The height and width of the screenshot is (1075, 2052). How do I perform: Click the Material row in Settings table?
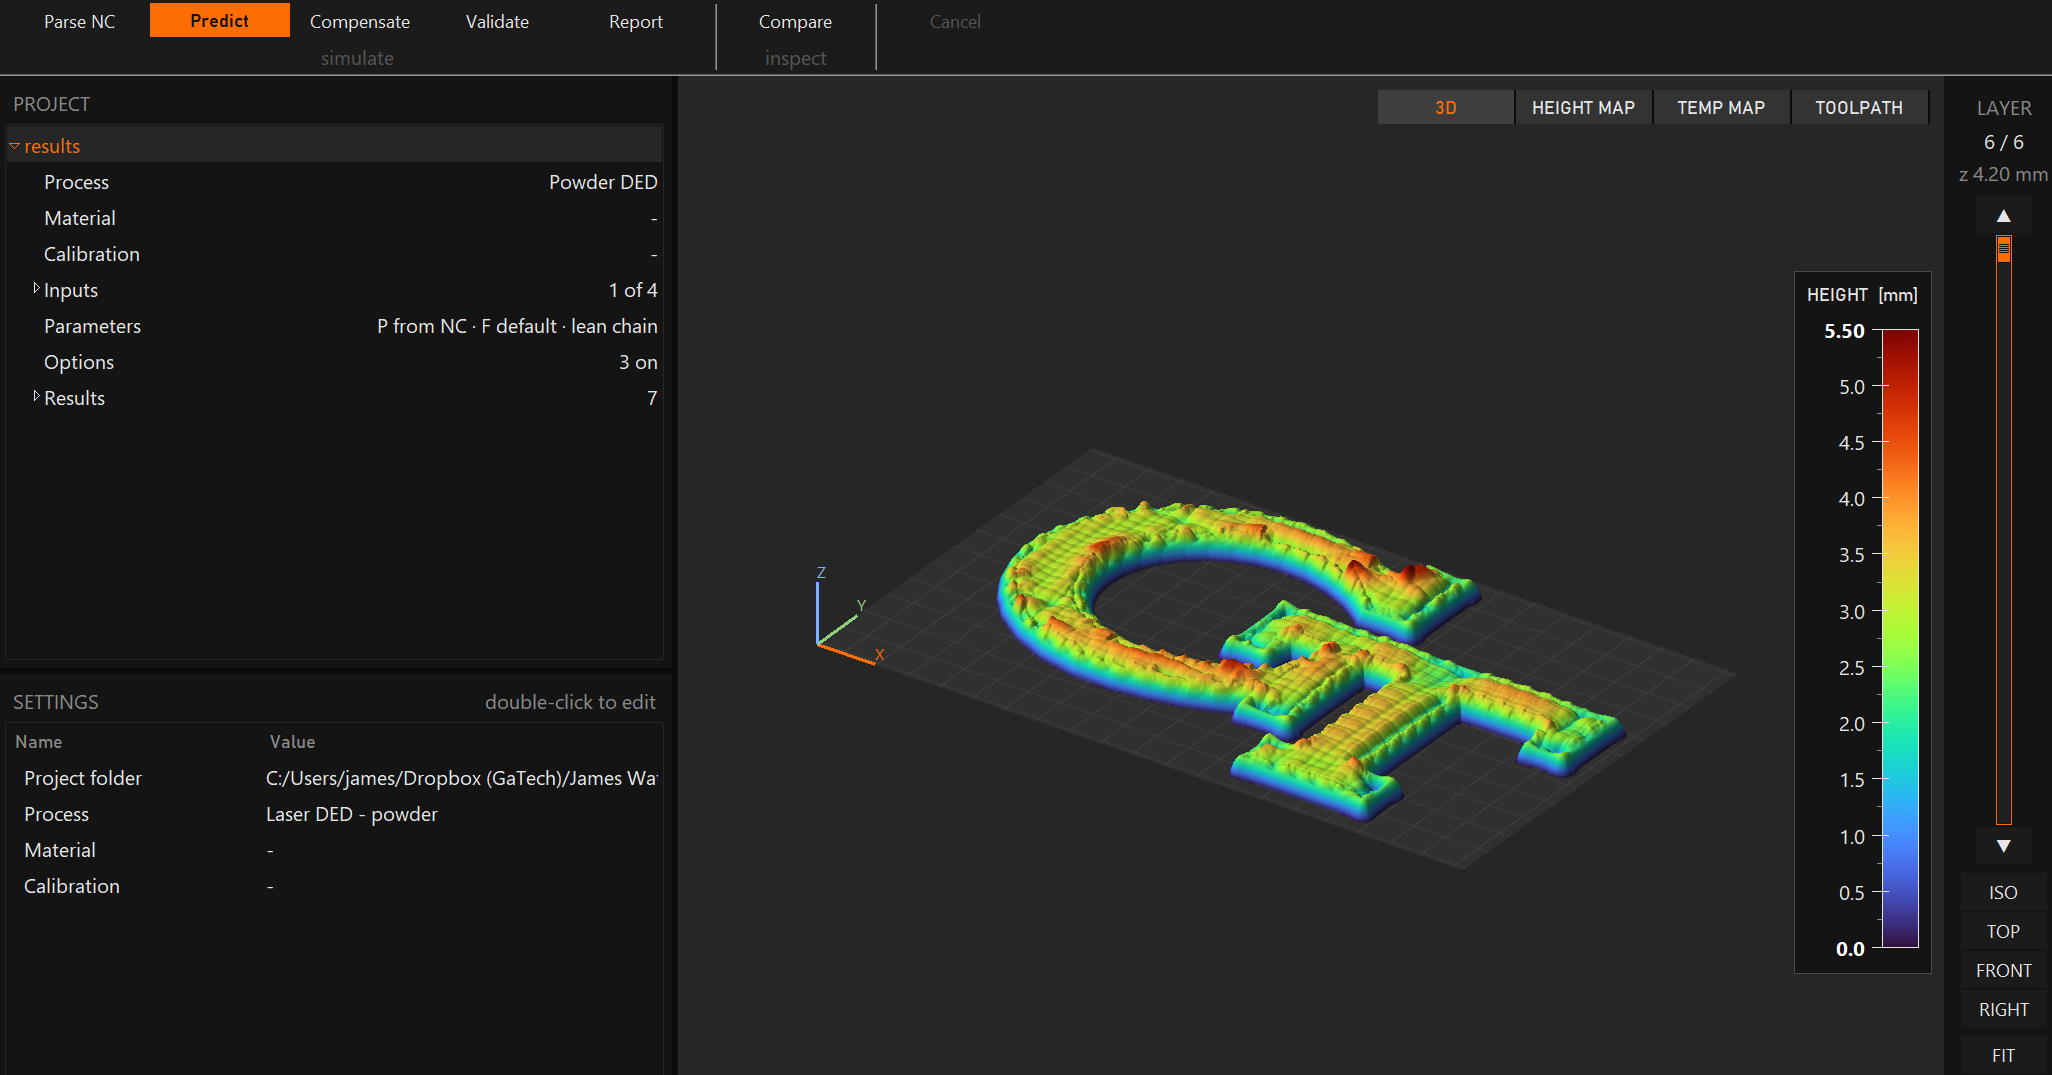click(334, 850)
